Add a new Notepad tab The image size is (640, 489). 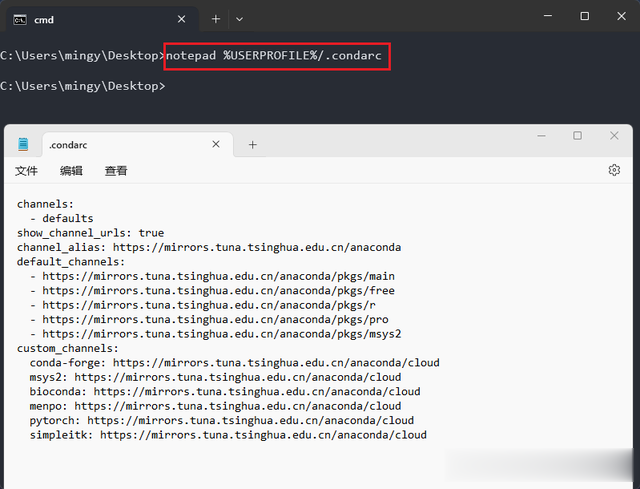(253, 144)
